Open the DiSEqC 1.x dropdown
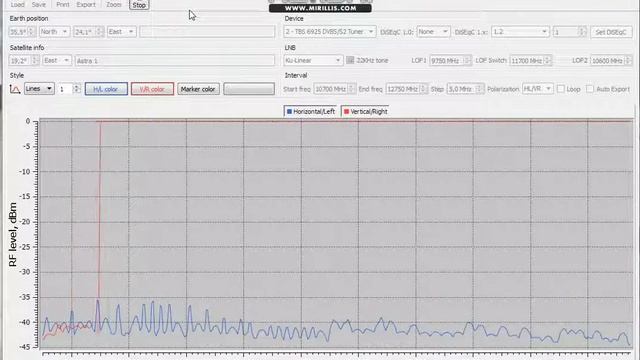This screenshot has width=640, height=360. (520, 31)
